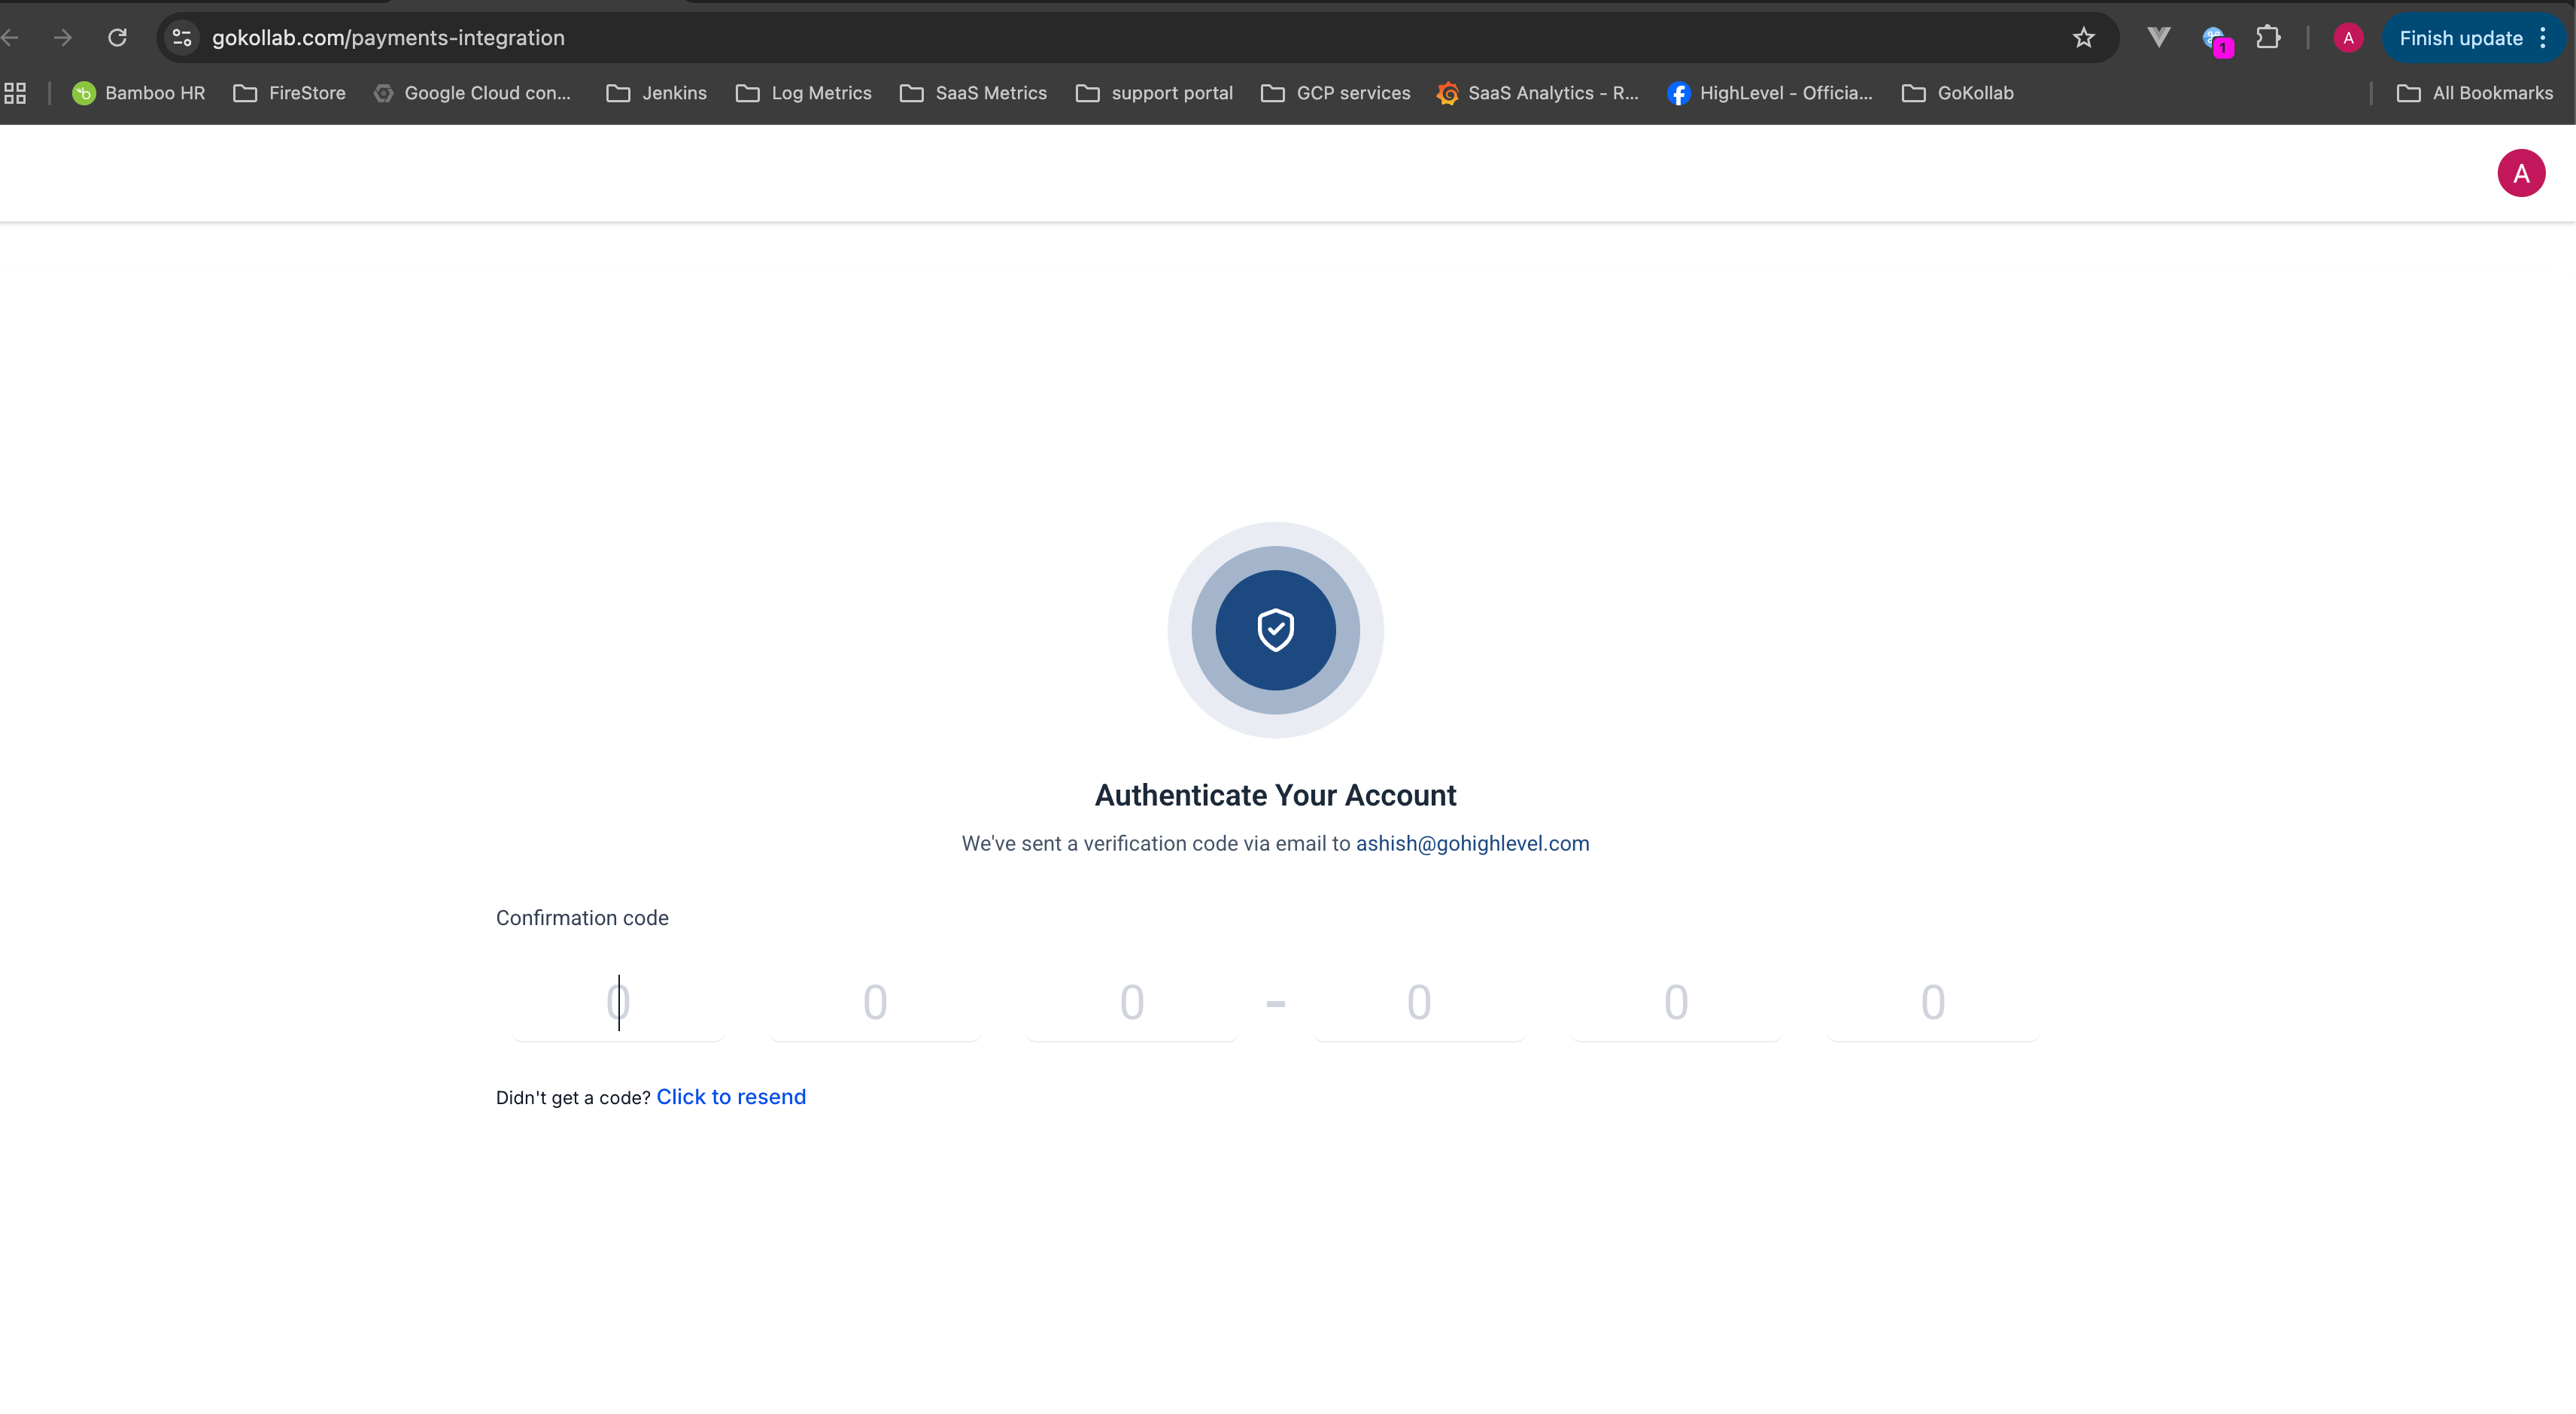This screenshot has height=1414, width=2576.
Task: Click the Finish update button
Action: (x=2460, y=38)
